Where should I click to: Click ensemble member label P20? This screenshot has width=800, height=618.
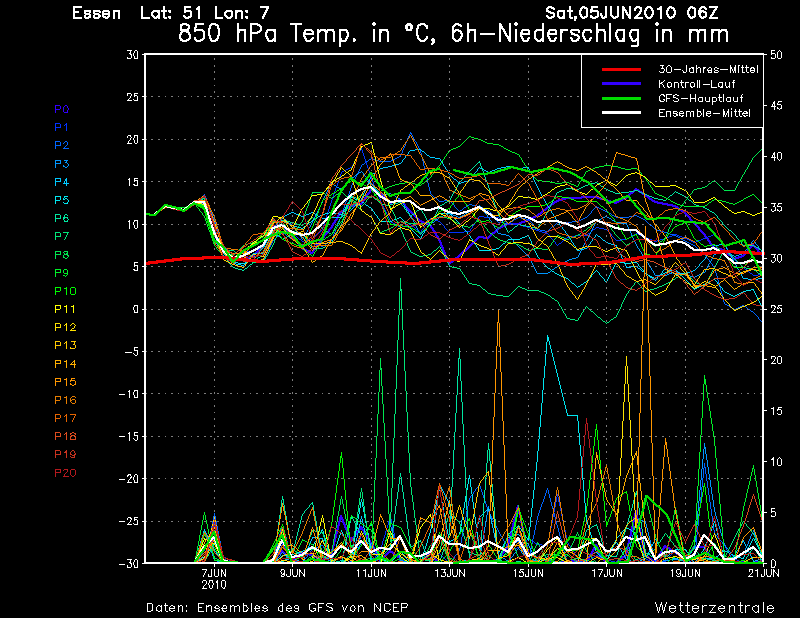pos(64,472)
